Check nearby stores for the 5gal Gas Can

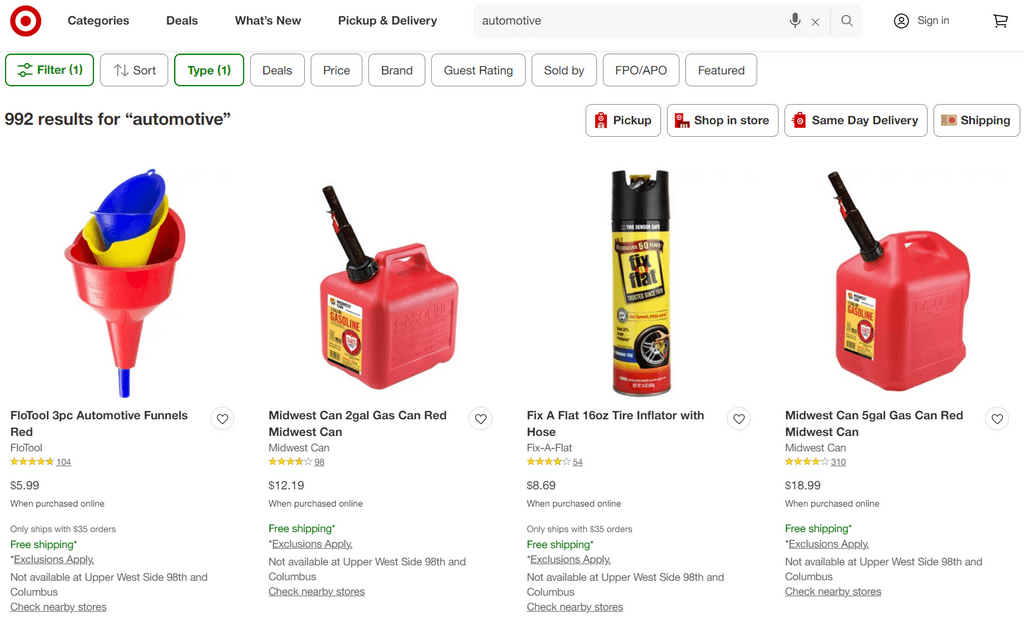(x=832, y=591)
